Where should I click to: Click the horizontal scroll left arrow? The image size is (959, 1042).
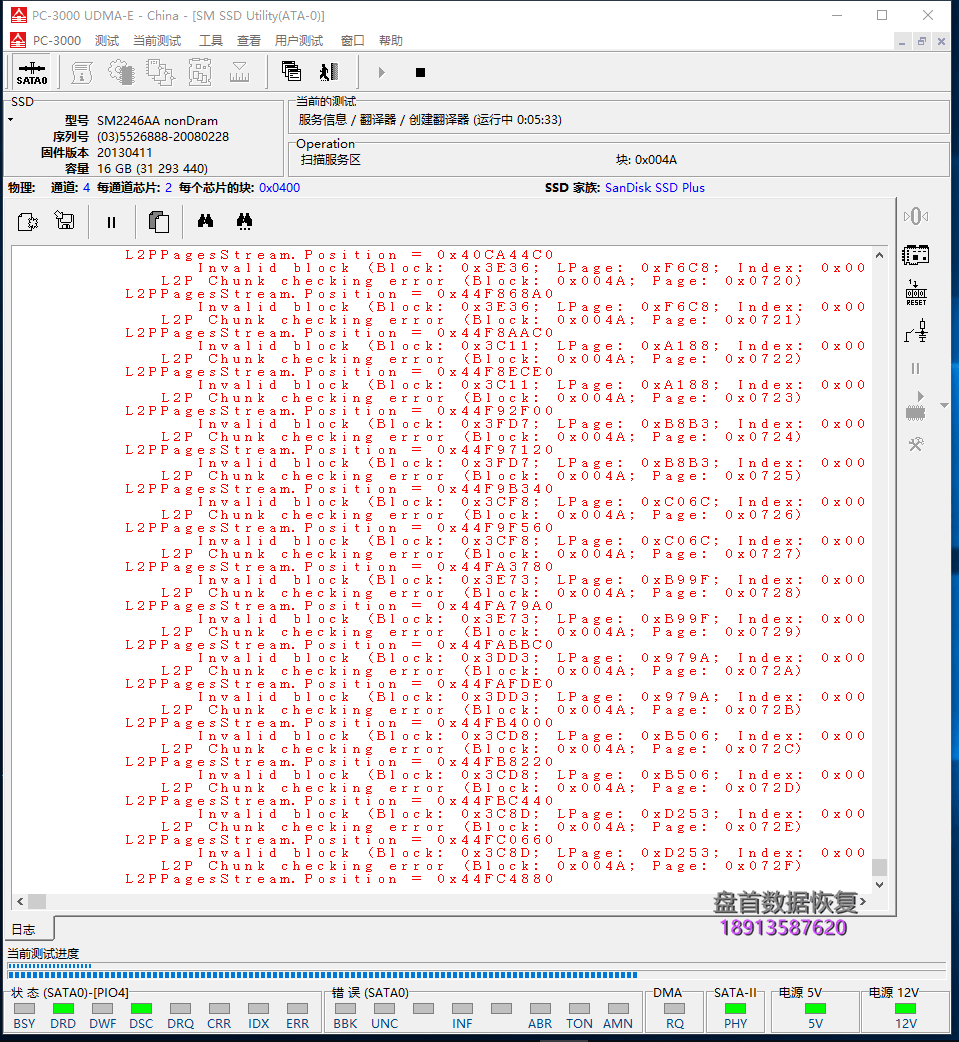point(20,901)
